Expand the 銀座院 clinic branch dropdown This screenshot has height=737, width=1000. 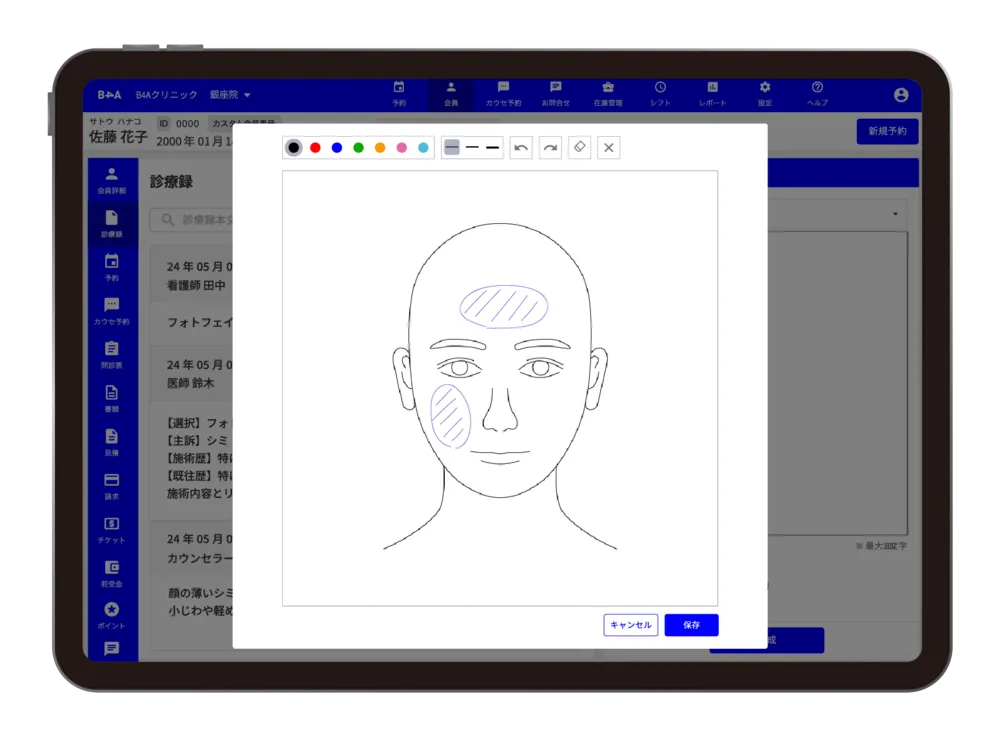click(230, 95)
